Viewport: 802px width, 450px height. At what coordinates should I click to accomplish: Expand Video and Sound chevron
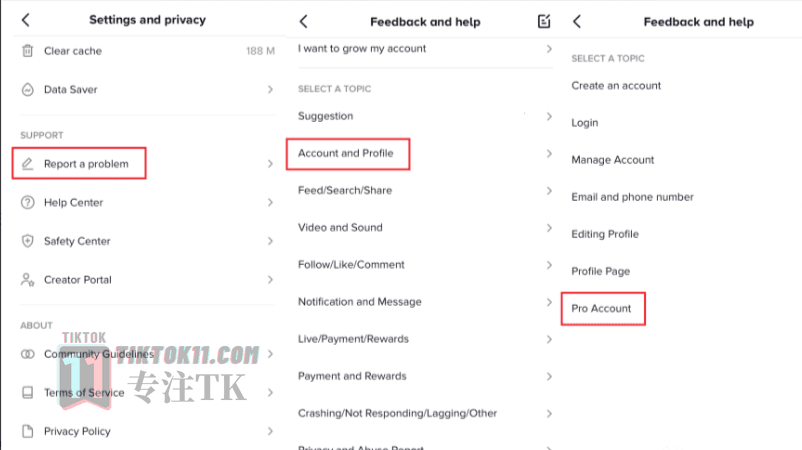tap(549, 228)
